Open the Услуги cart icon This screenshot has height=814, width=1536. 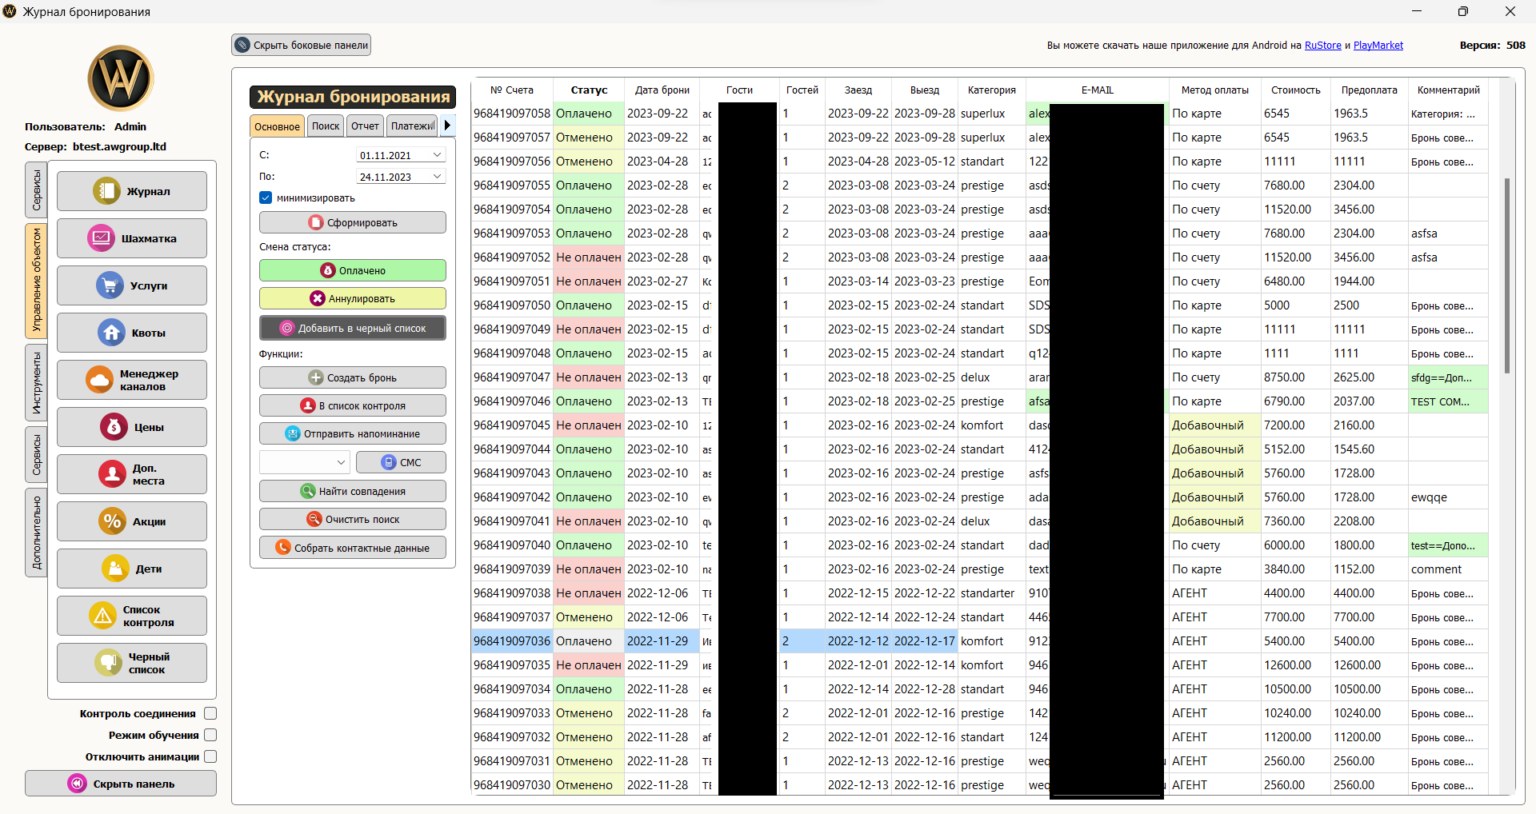click(x=109, y=285)
